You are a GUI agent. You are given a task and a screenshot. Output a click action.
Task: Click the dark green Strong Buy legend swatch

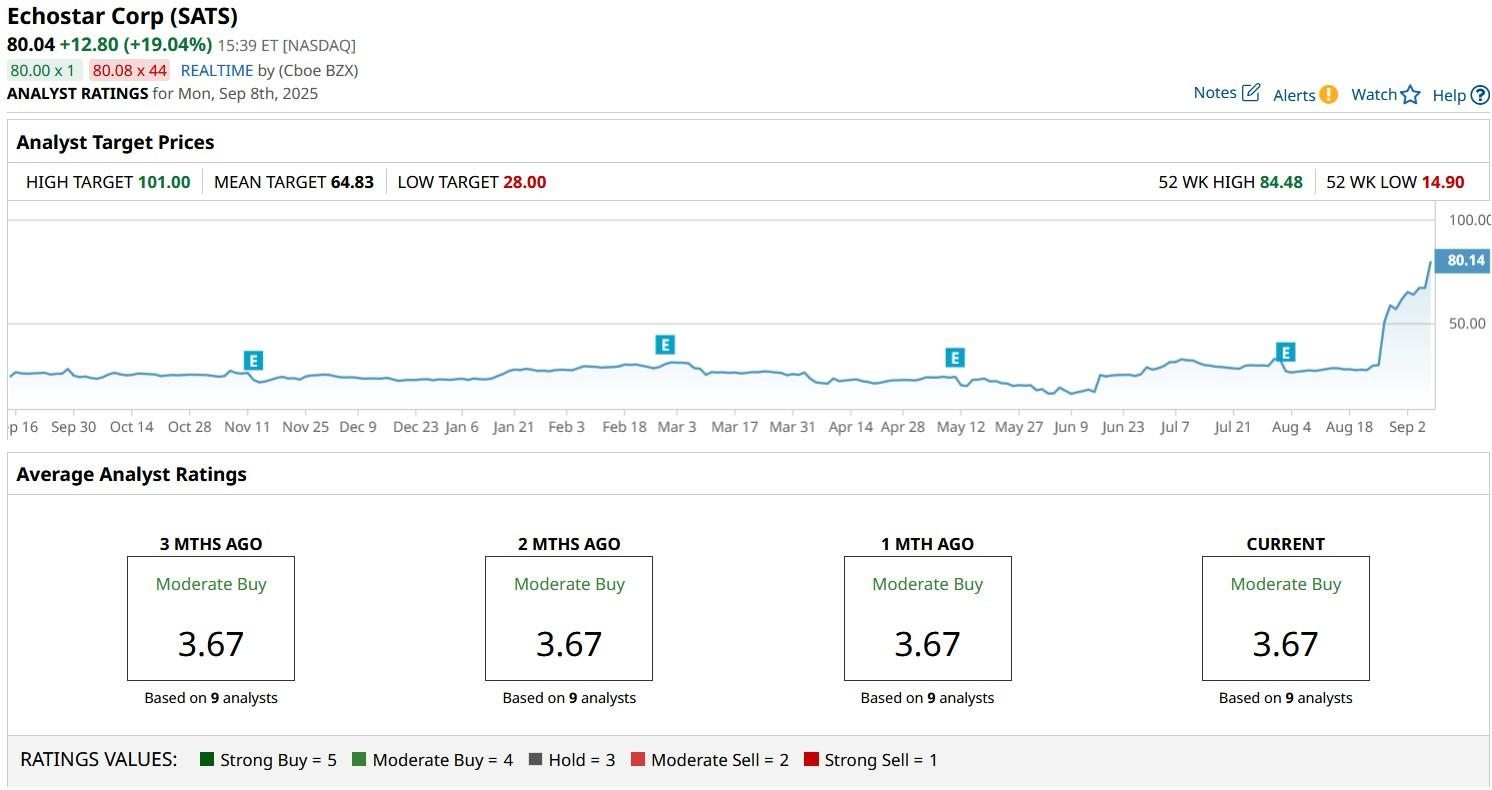[207, 760]
